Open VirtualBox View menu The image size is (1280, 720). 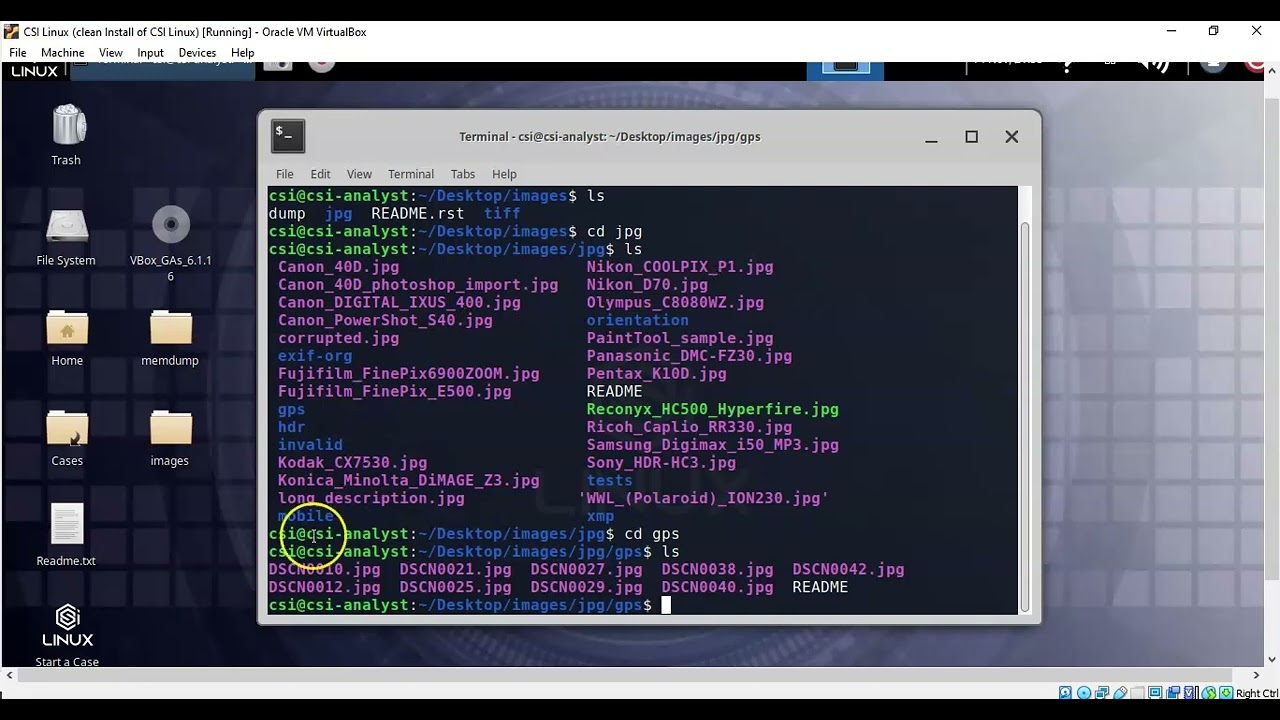coord(111,52)
